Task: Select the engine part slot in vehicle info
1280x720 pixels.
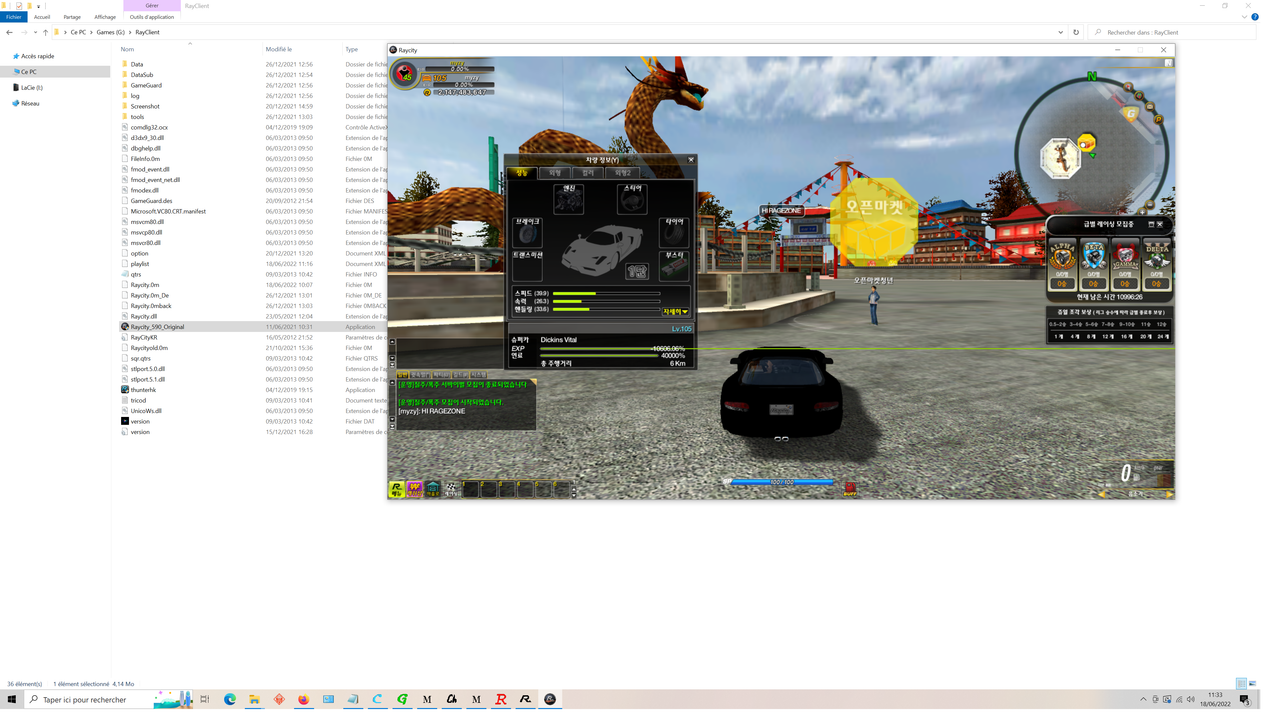Action: 569,199
